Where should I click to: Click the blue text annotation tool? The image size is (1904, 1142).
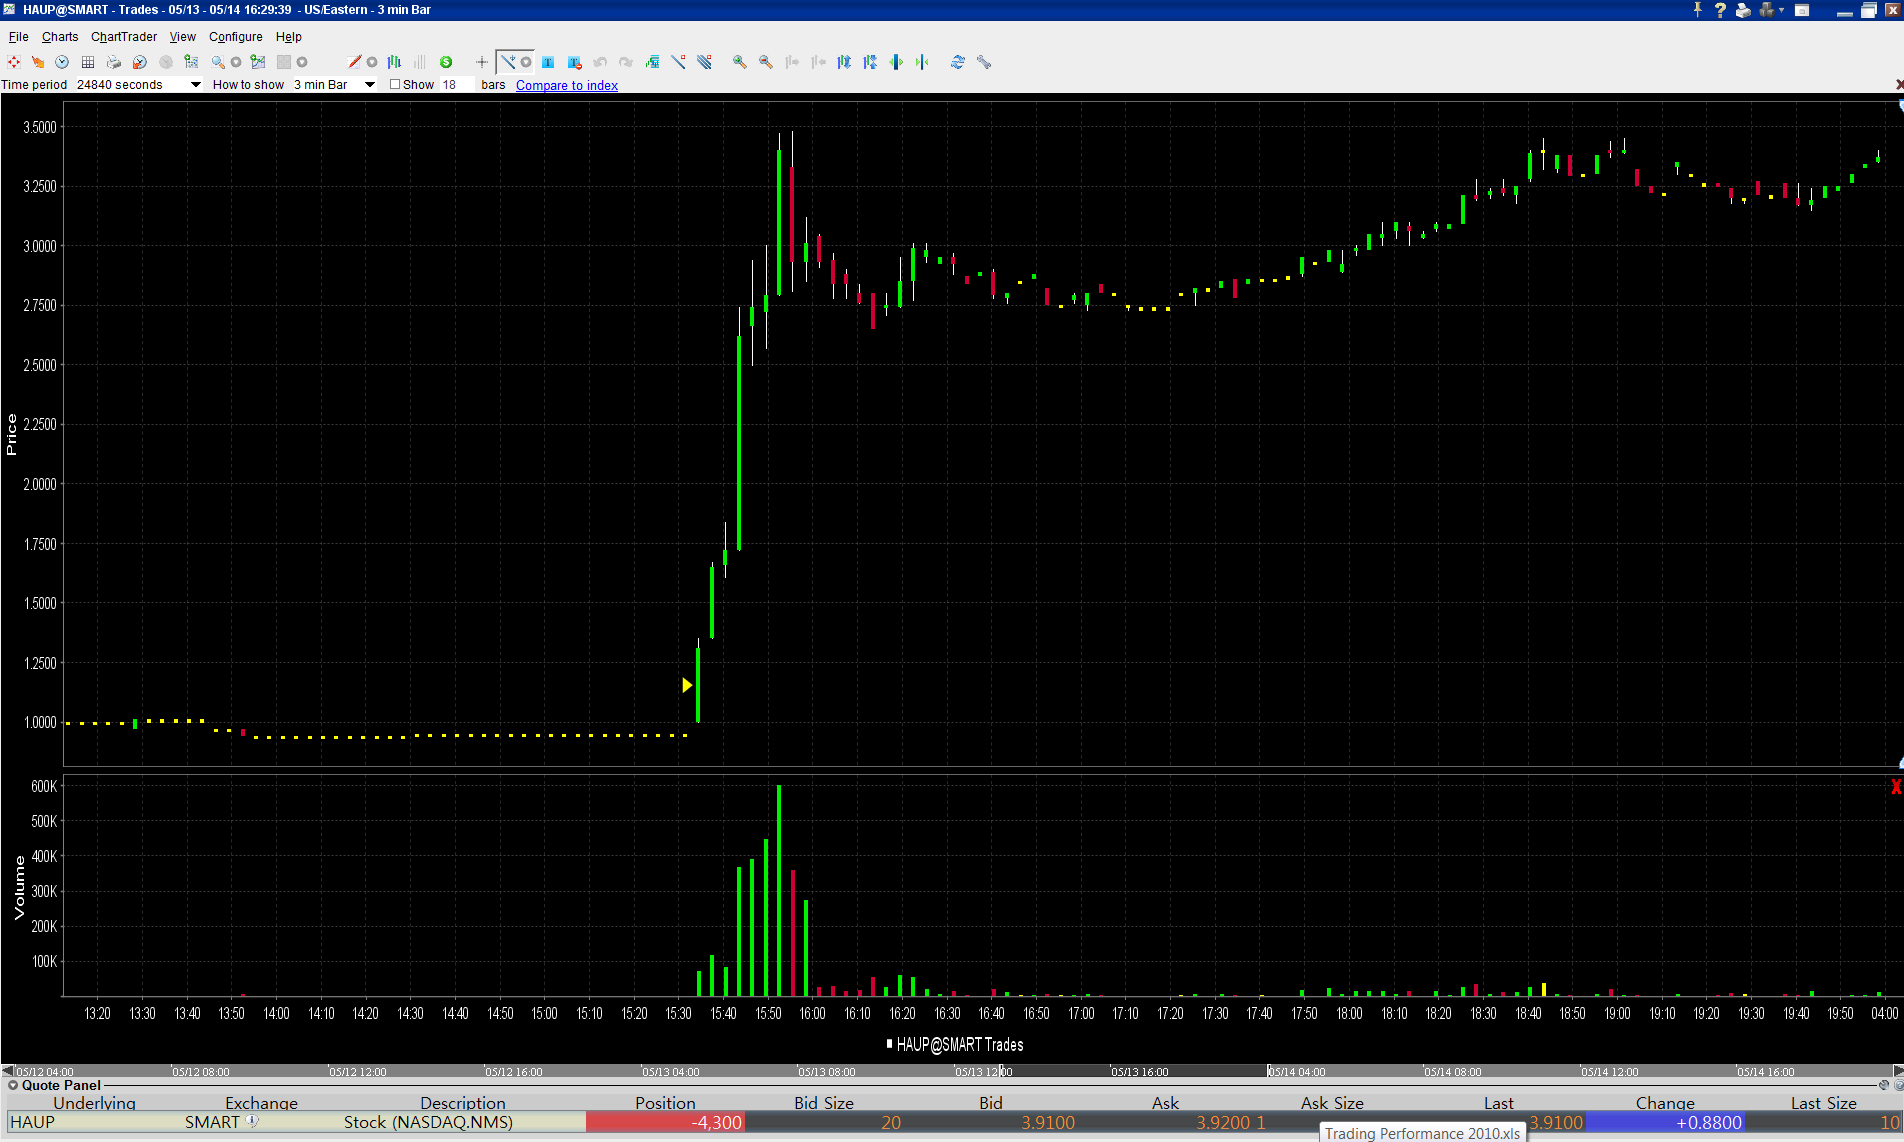pos(548,62)
